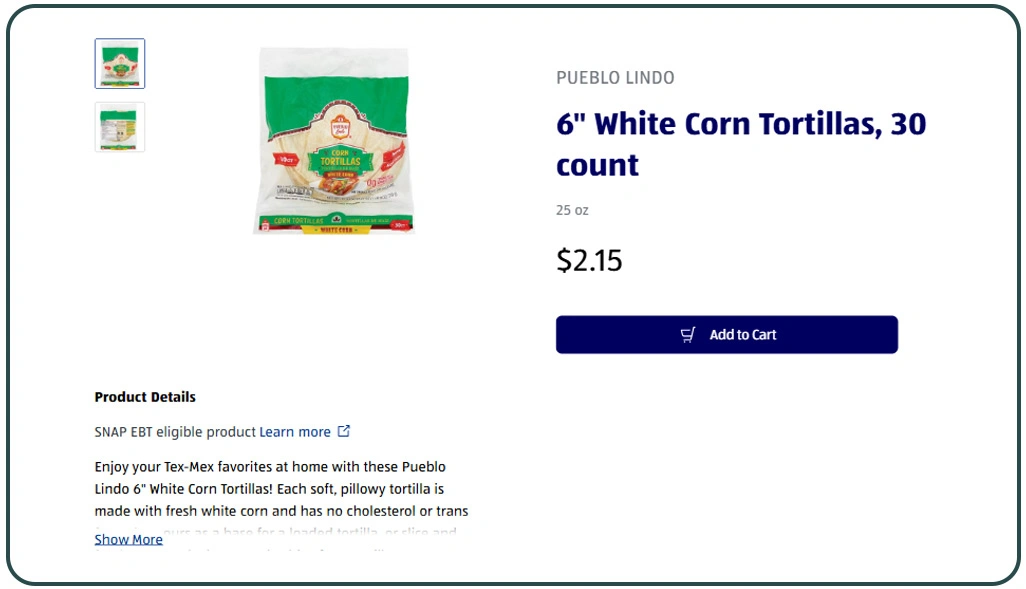This screenshot has height=589, width=1026.
Task: Click the Add to Cart button
Action: 726,335
